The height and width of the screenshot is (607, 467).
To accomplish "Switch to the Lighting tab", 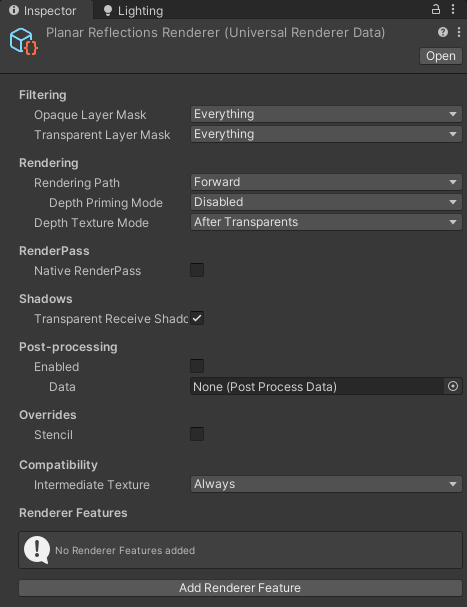I will coord(133,10).
